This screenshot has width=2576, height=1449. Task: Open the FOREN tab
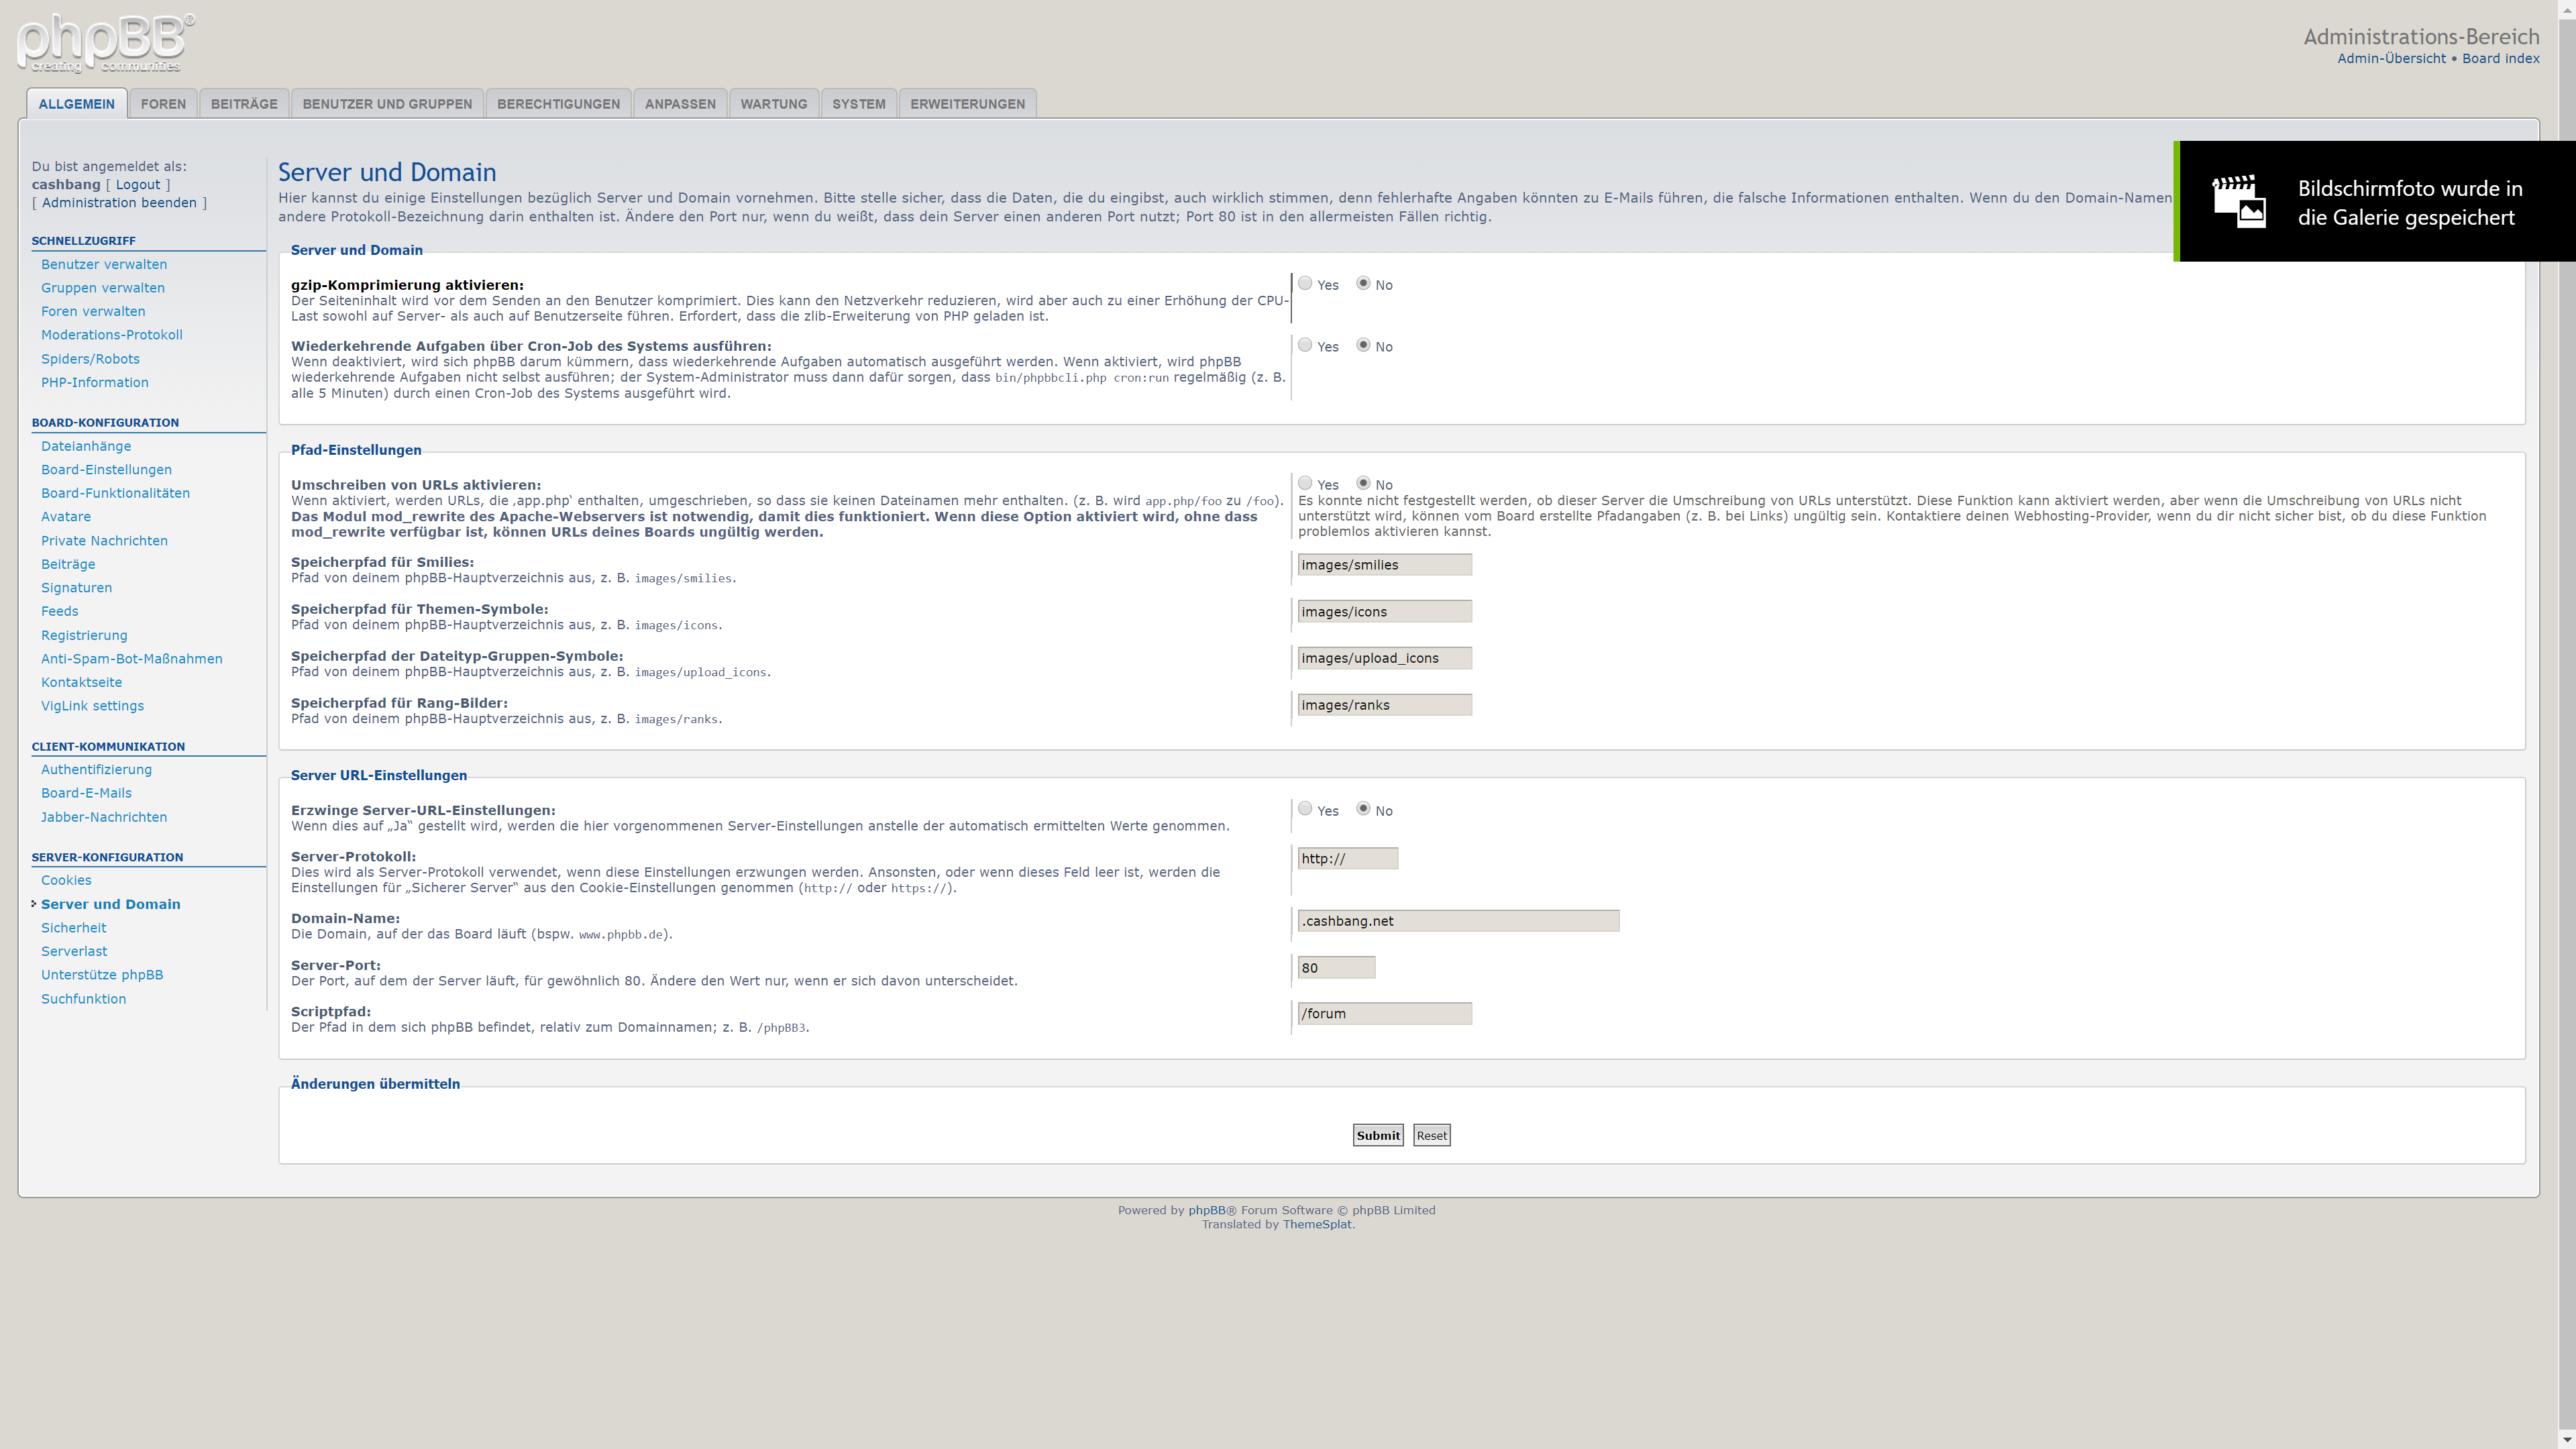163,104
